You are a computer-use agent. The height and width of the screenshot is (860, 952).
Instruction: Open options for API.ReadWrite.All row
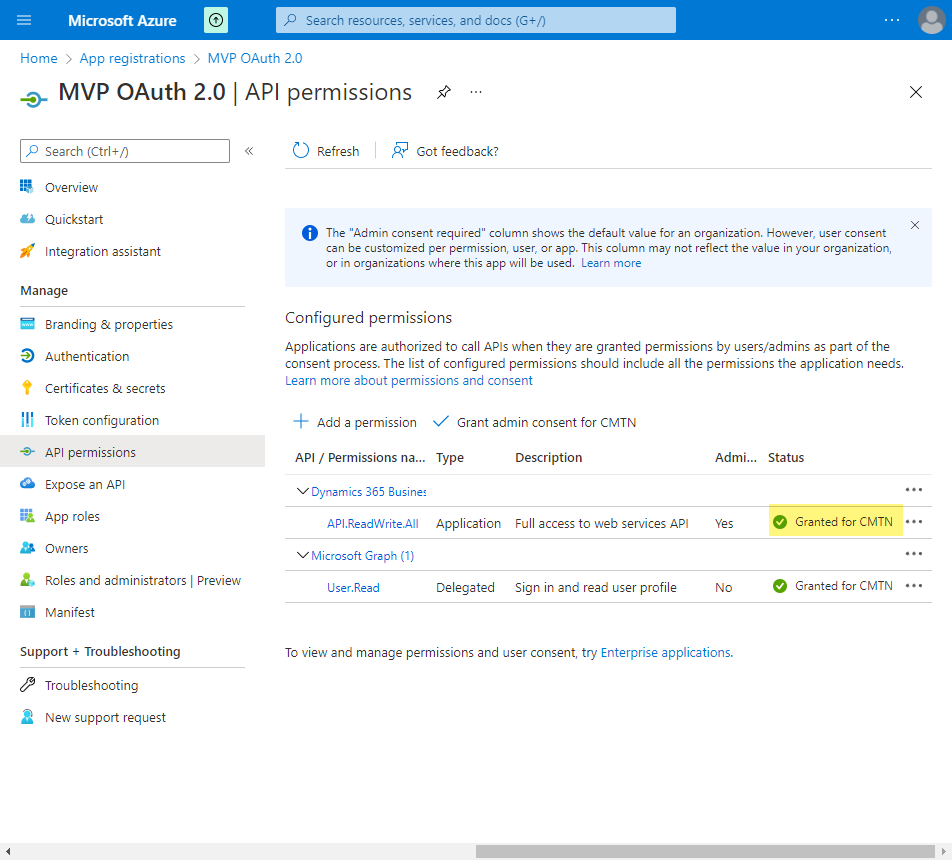click(914, 522)
